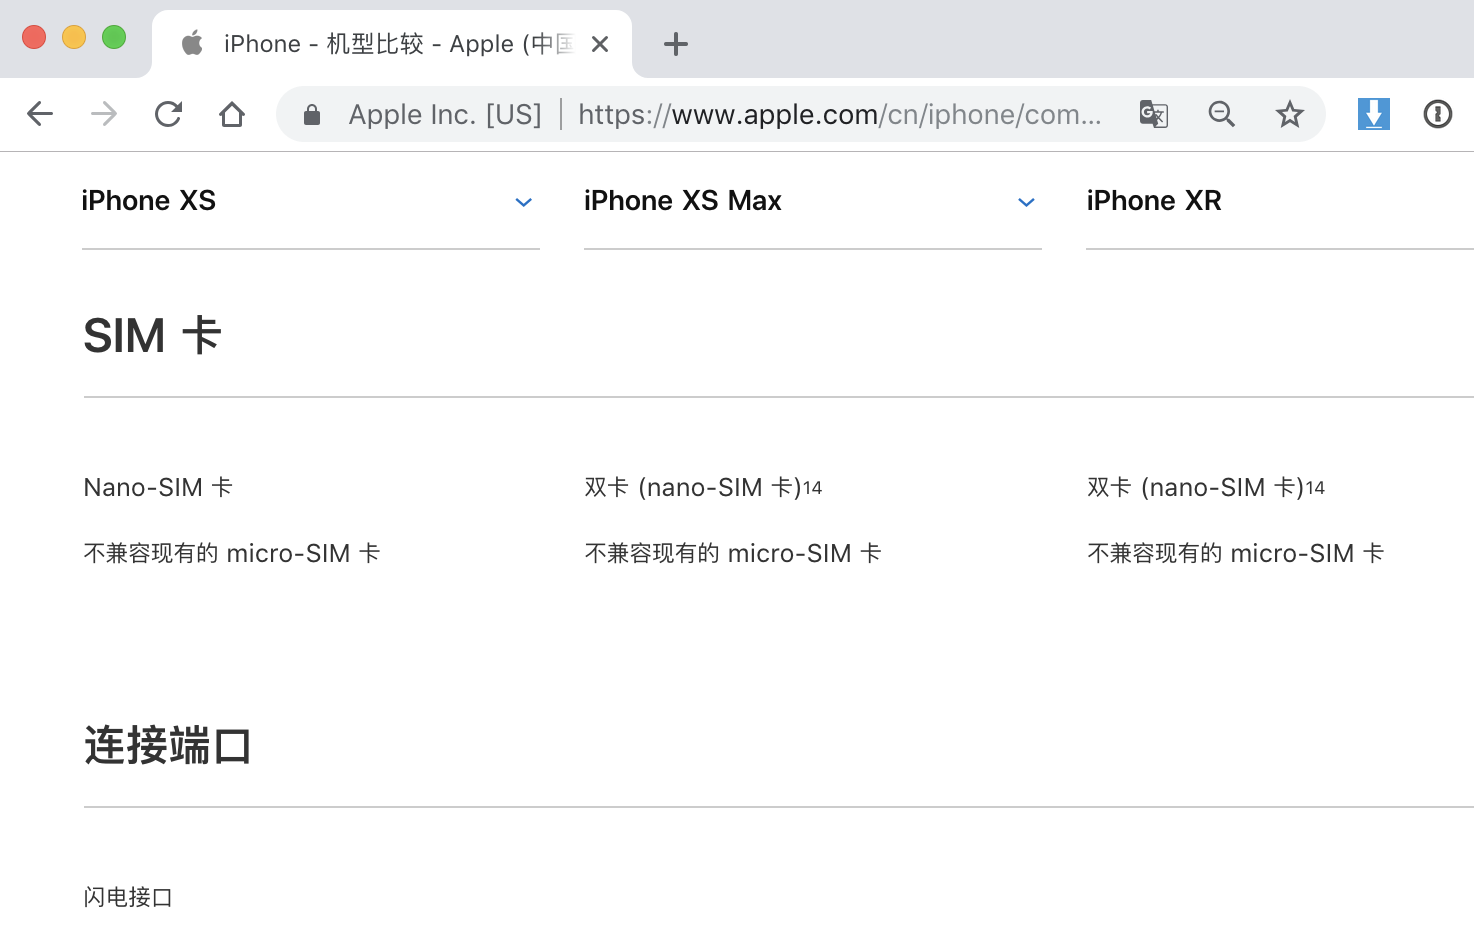Open the home page button
Screen dimensions: 1474x930
232,114
